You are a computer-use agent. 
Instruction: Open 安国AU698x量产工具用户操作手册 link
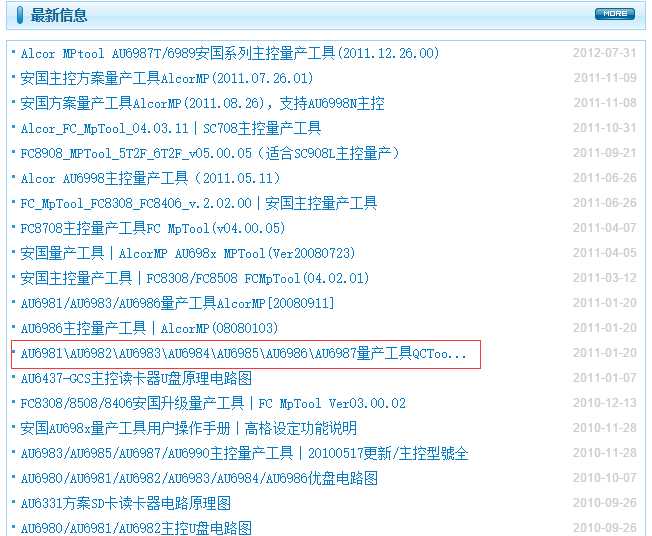coord(189,428)
